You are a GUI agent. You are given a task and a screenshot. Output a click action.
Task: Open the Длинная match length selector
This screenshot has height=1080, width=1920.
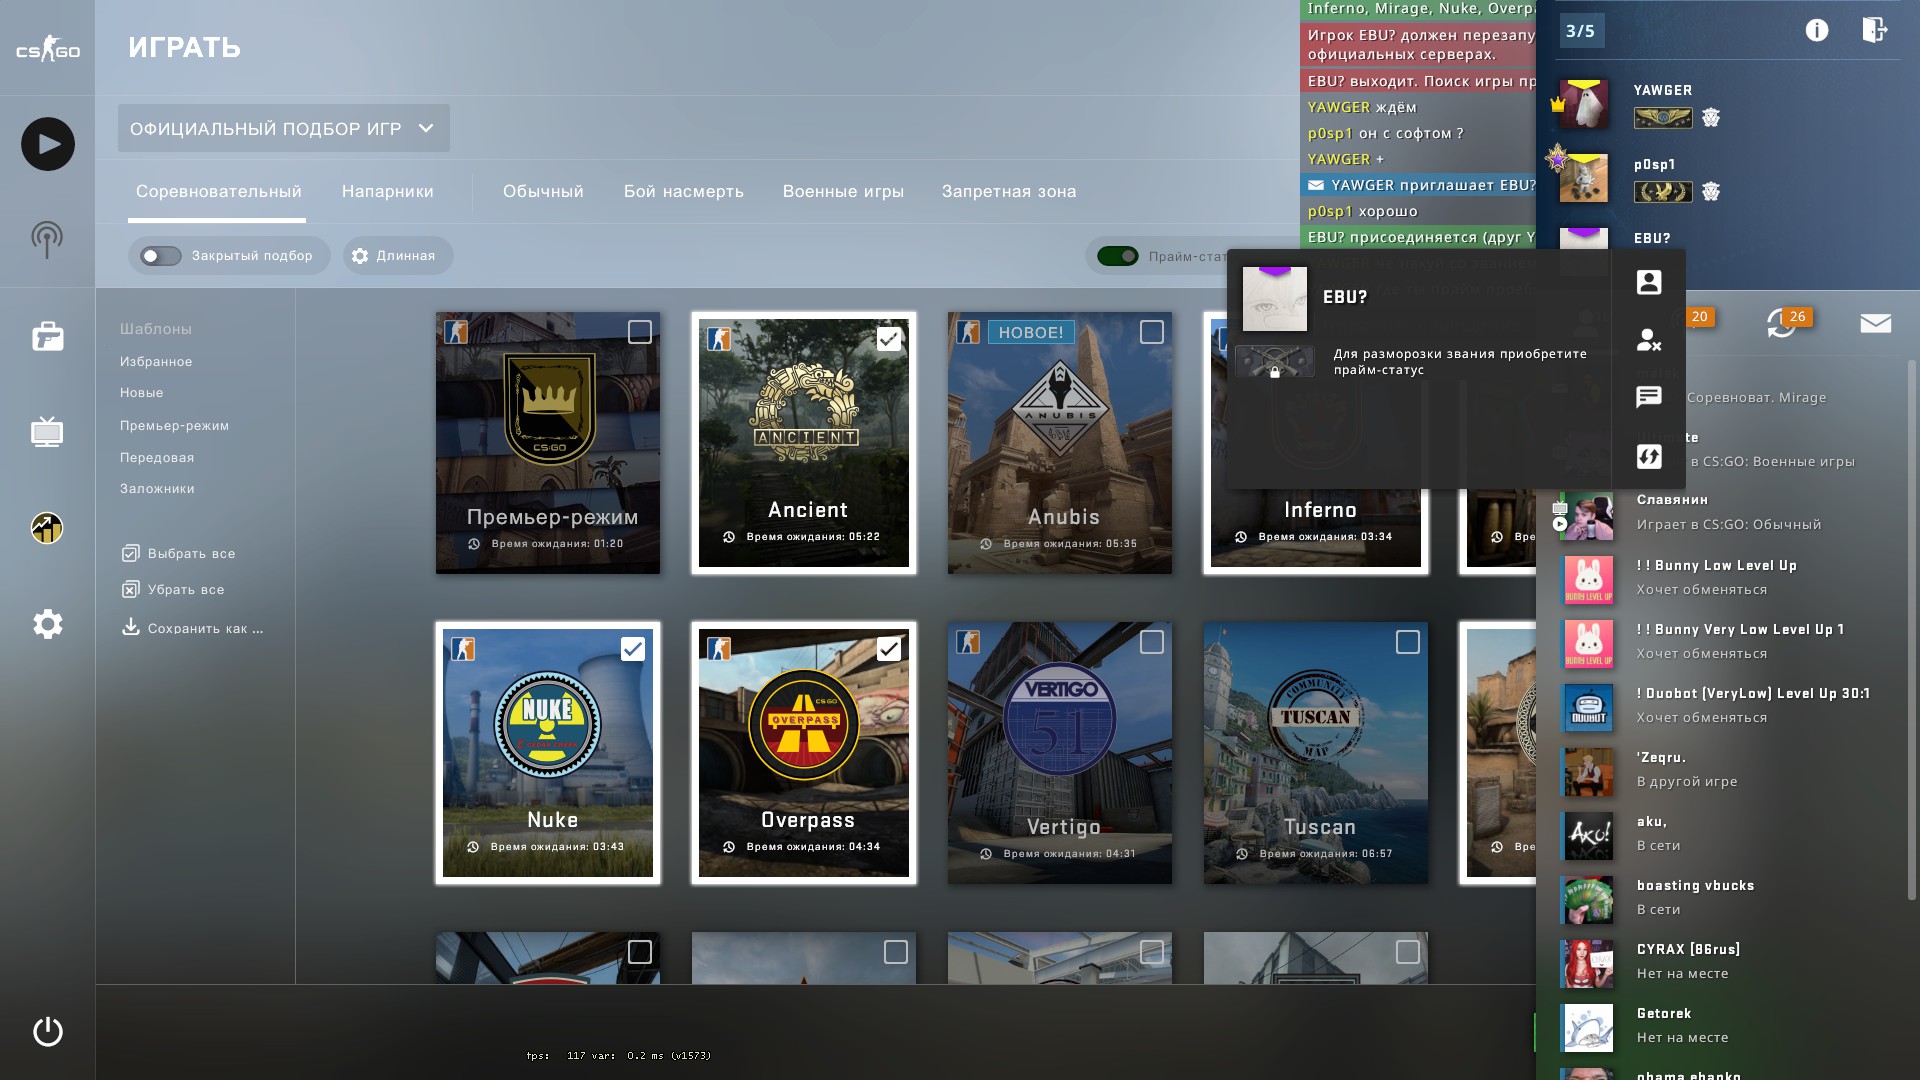(x=396, y=256)
